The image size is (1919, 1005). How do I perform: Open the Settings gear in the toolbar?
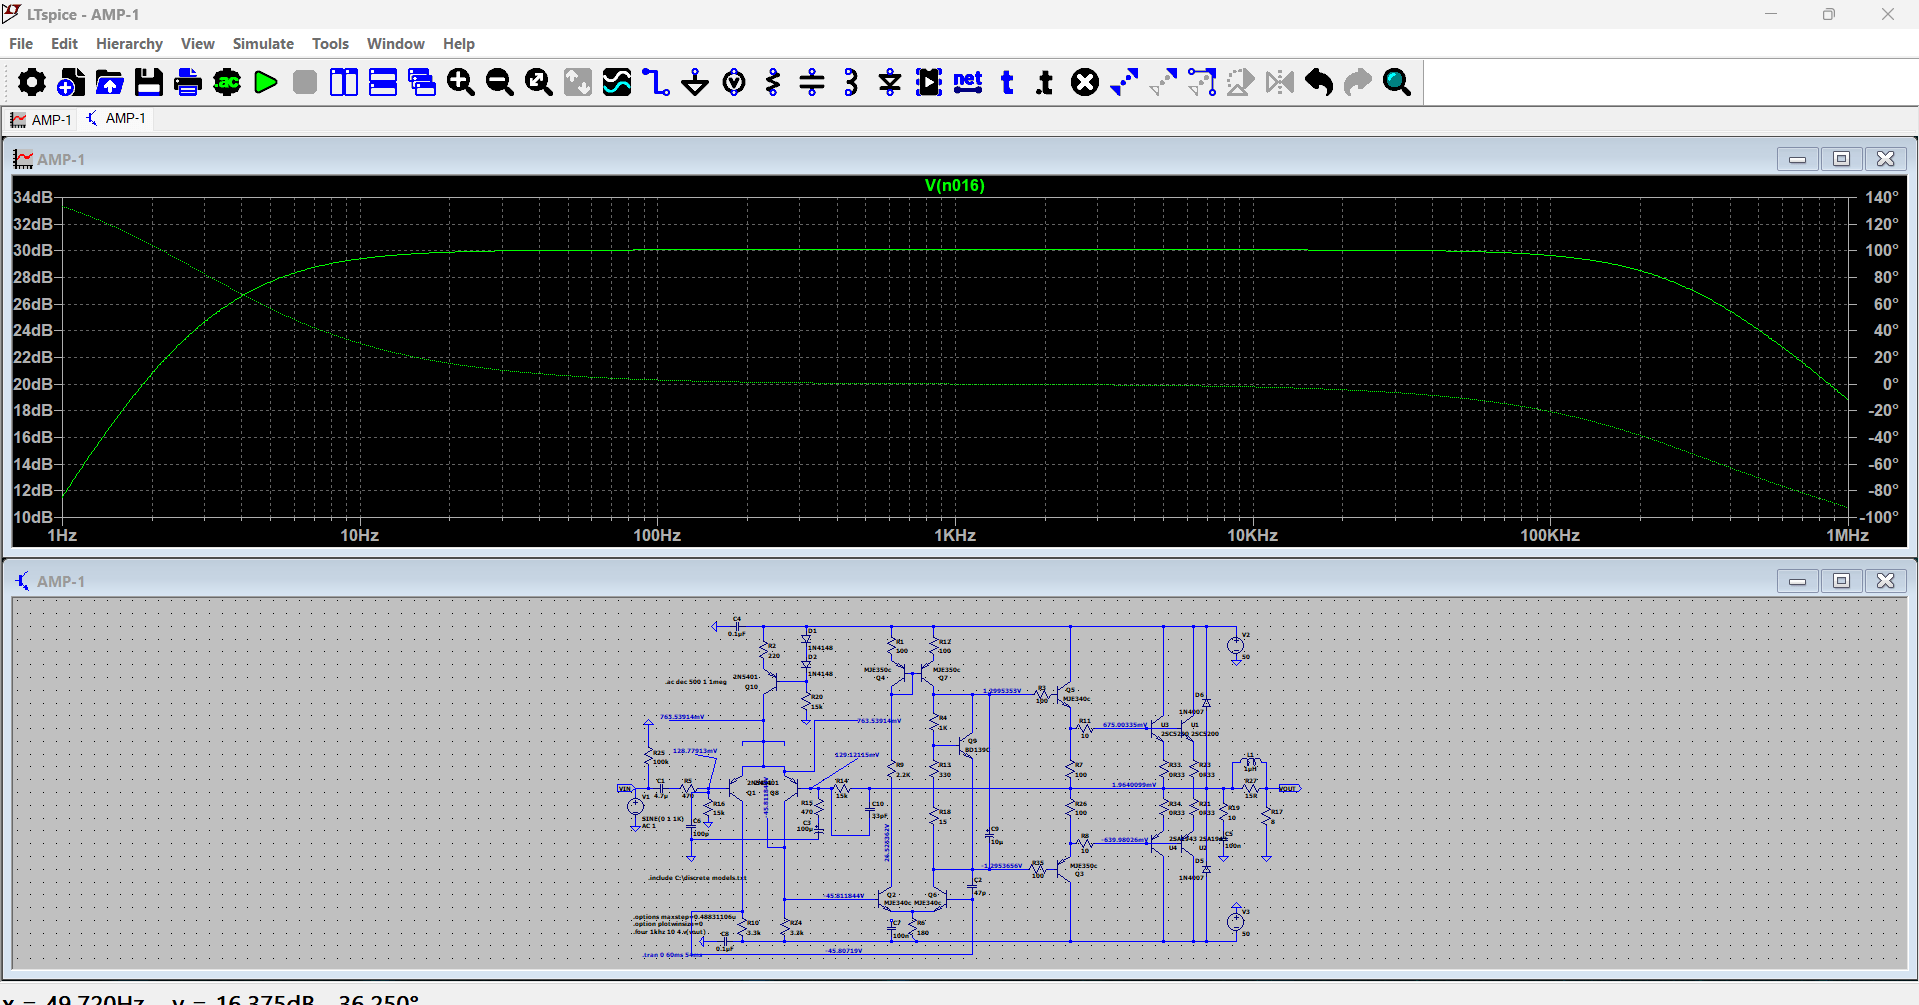click(x=32, y=82)
